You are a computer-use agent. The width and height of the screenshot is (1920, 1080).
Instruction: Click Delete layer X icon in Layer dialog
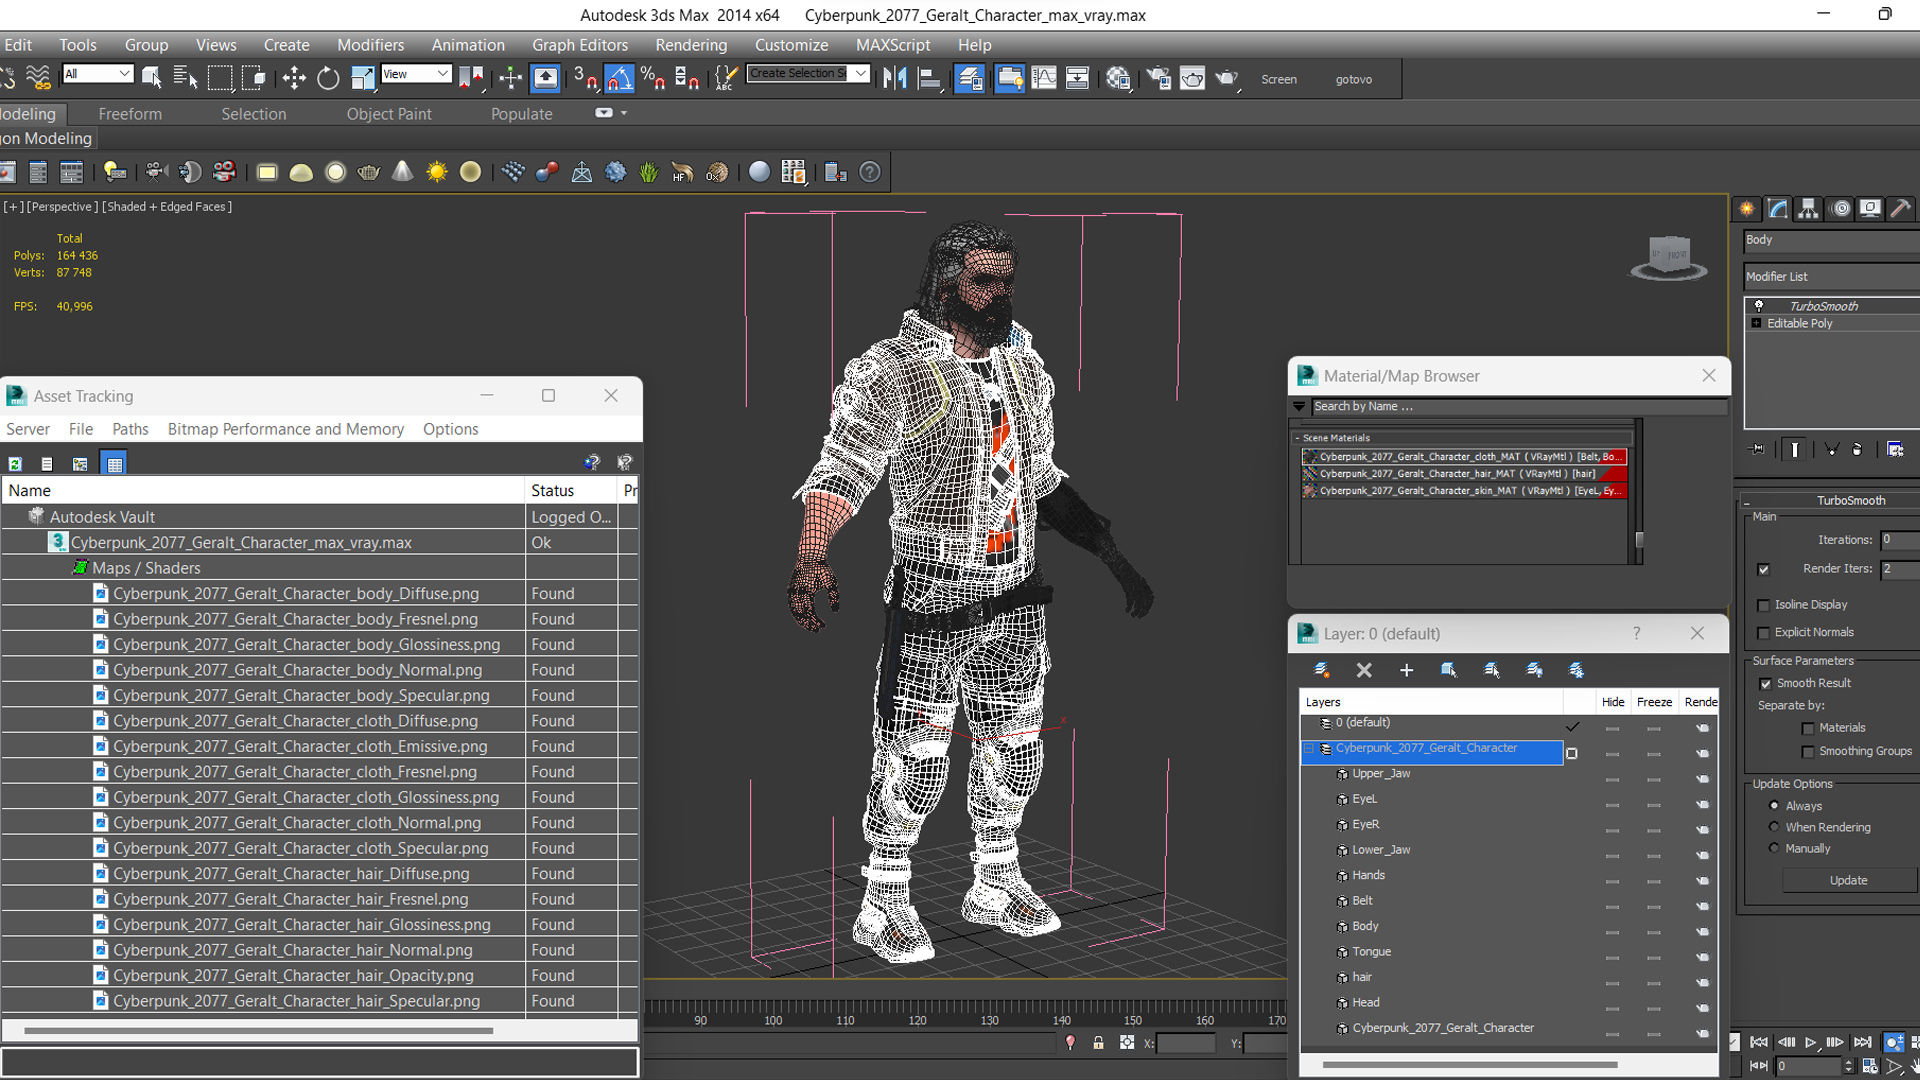(1364, 670)
